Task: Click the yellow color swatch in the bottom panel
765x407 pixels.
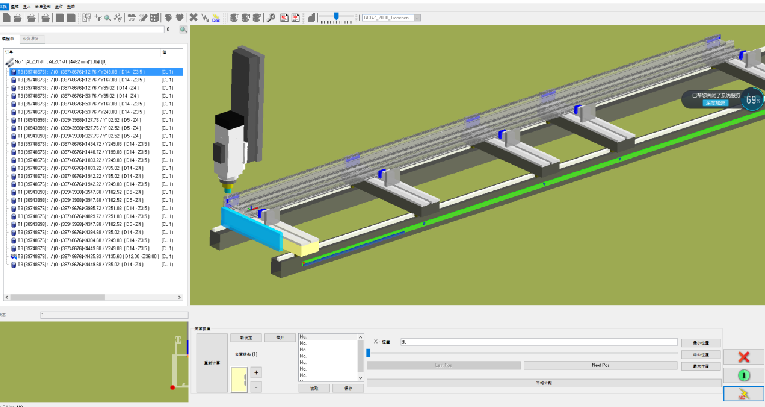Action: [x=238, y=378]
